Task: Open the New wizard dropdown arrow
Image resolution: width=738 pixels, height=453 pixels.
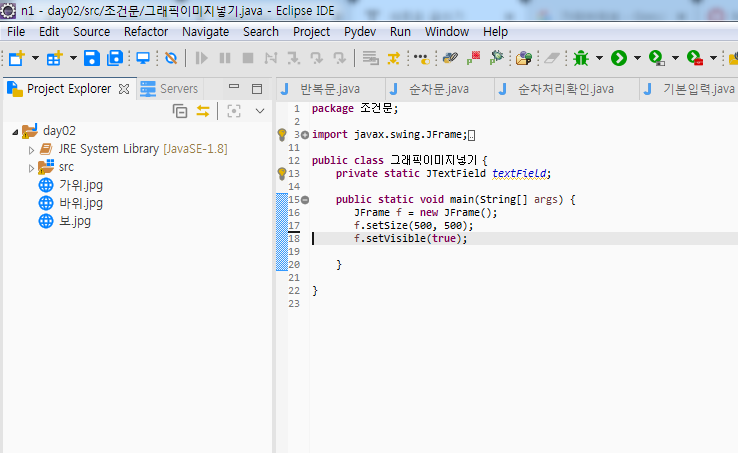Action: [x=35, y=58]
